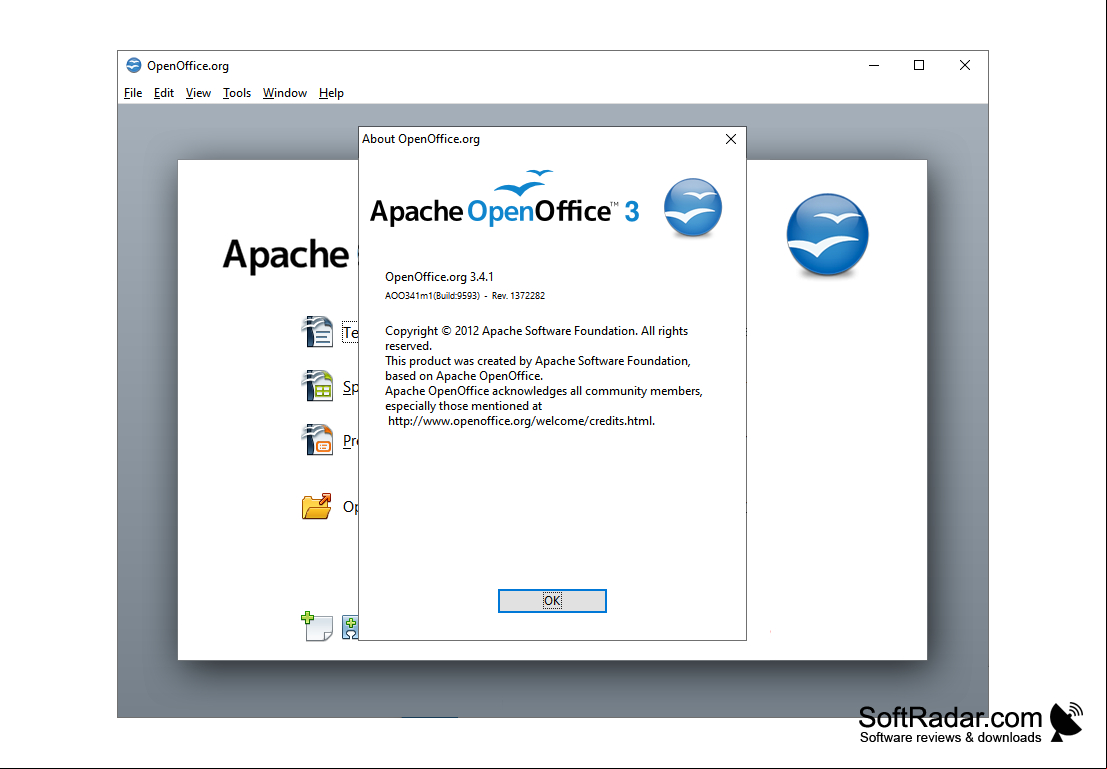This screenshot has height=769, width=1107.
Task: Click the seagull globe logo in About dialog
Action: [693, 208]
